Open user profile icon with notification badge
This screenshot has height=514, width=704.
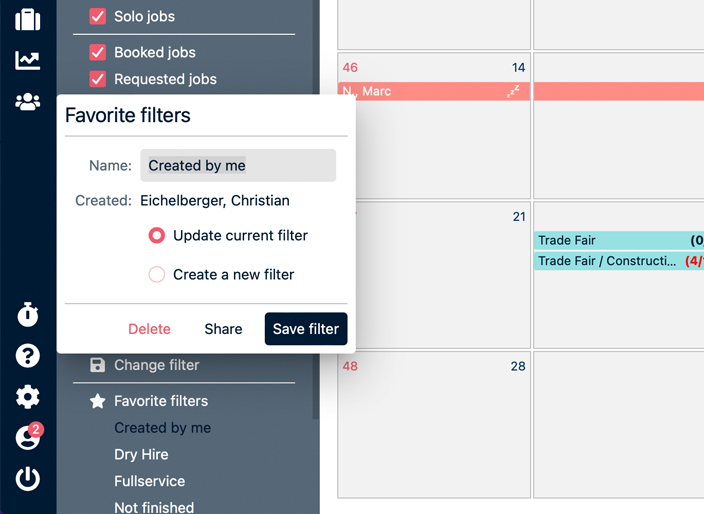28,438
